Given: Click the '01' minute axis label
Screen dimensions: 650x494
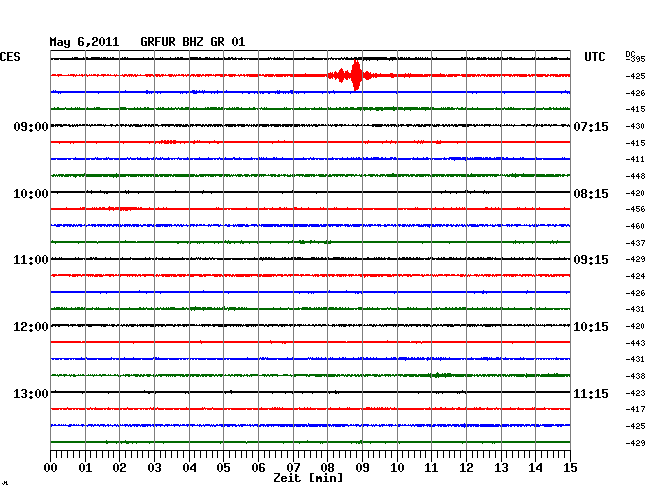Looking at the screenshot, I should click(x=85, y=467).
